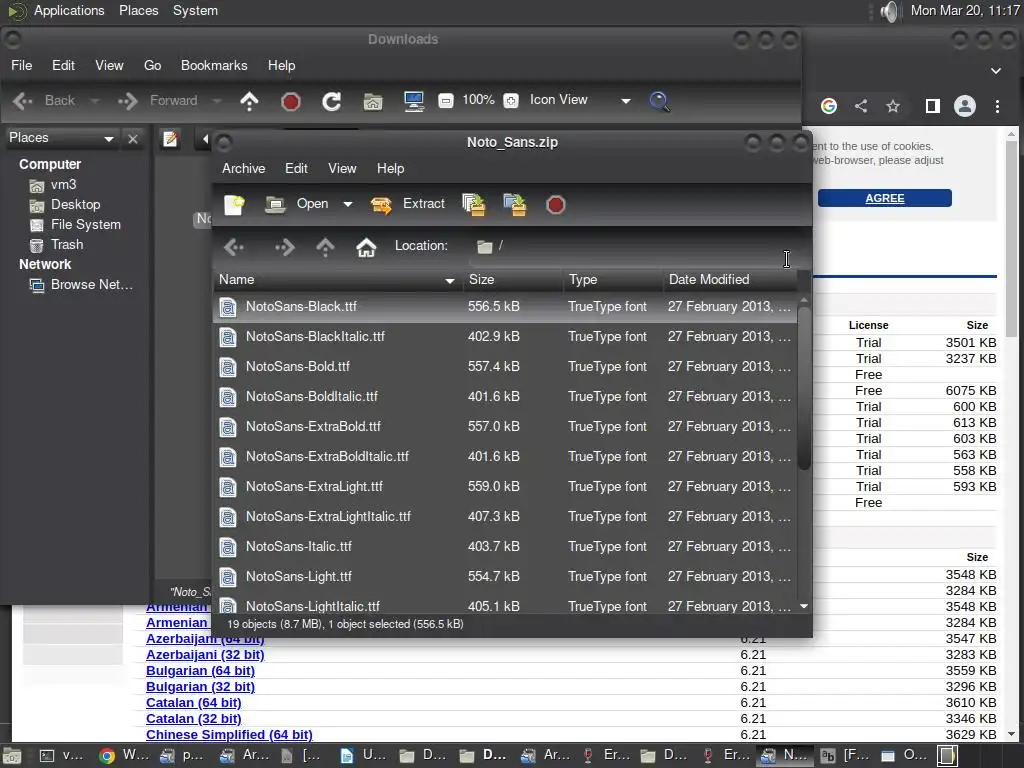Go up one level in archive
The image size is (1024, 768).
[x=325, y=247]
